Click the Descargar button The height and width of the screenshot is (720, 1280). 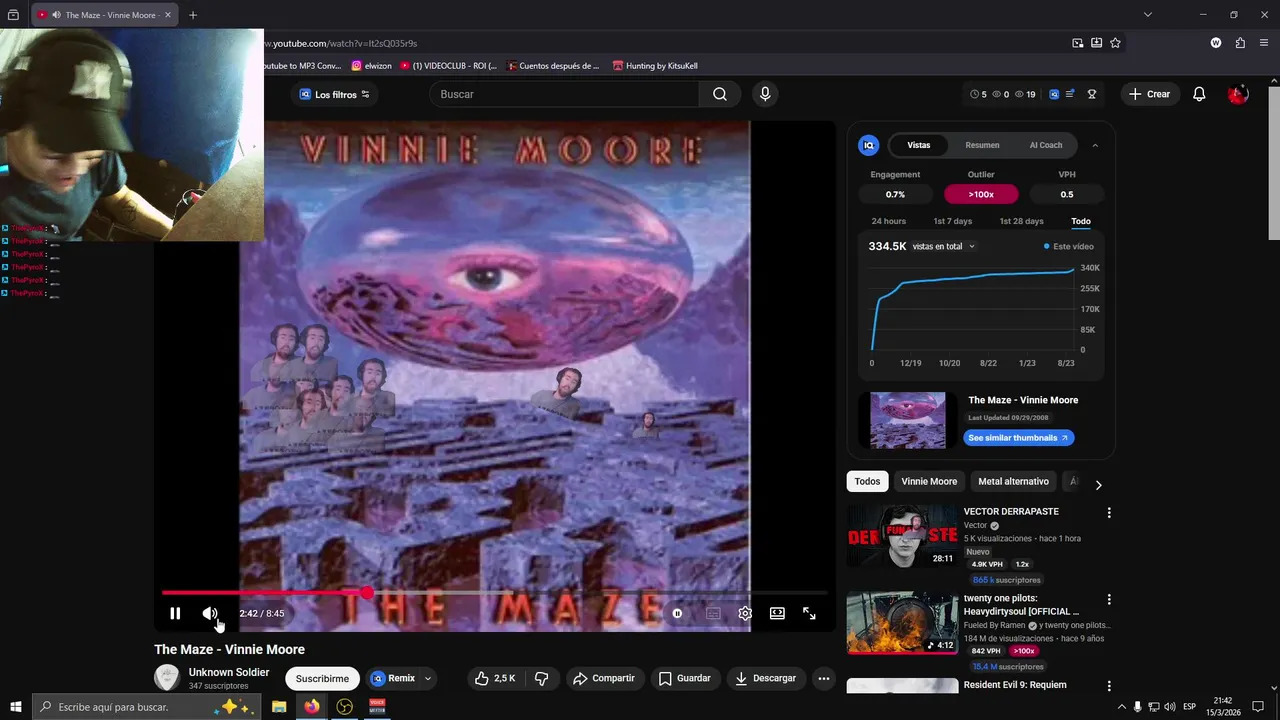(766, 678)
